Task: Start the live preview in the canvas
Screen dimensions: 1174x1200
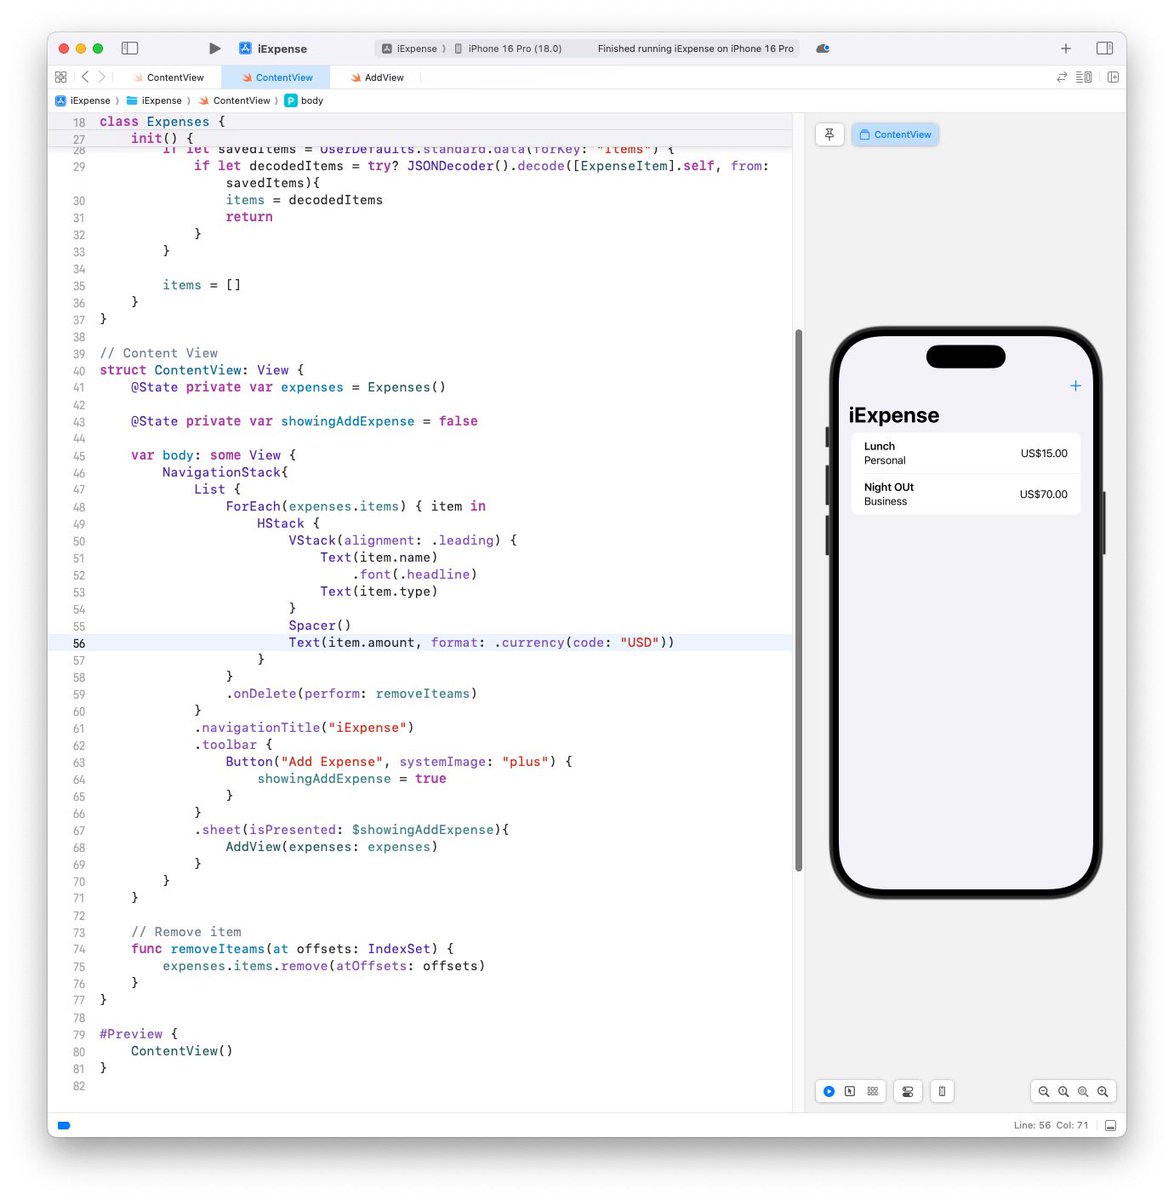Action: point(829,1091)
